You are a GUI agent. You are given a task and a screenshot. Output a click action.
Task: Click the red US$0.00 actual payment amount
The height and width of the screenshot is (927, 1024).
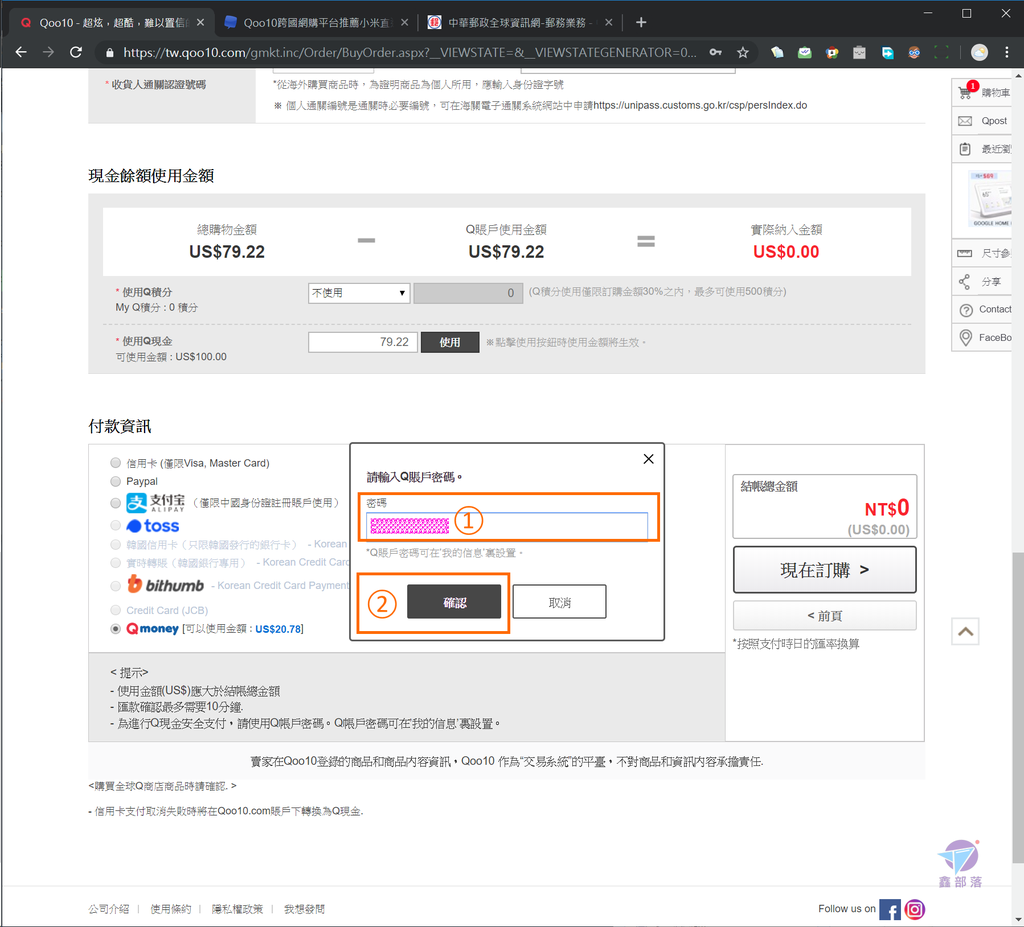[x=786, y=252]
